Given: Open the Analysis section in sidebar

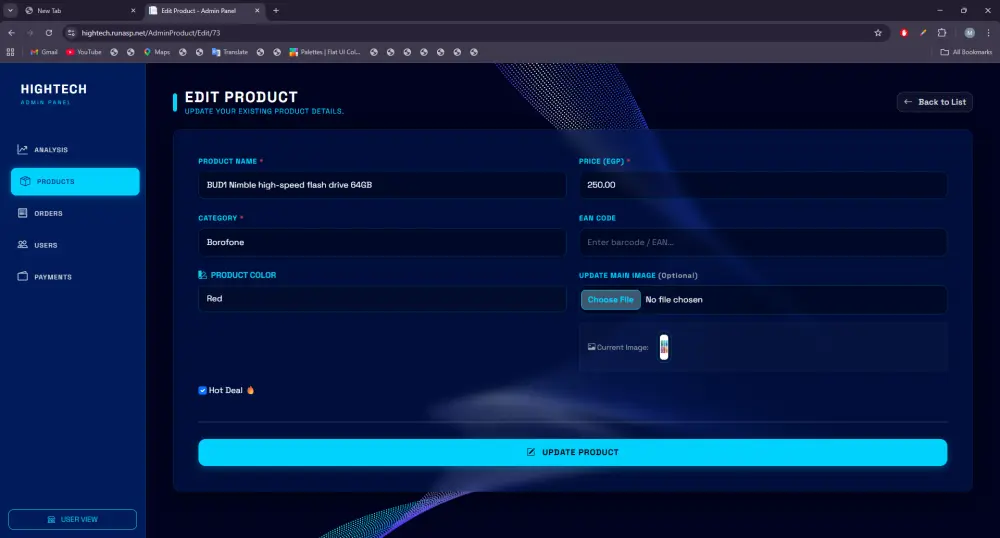Looking at the screenshot, I should pos(75,150).
